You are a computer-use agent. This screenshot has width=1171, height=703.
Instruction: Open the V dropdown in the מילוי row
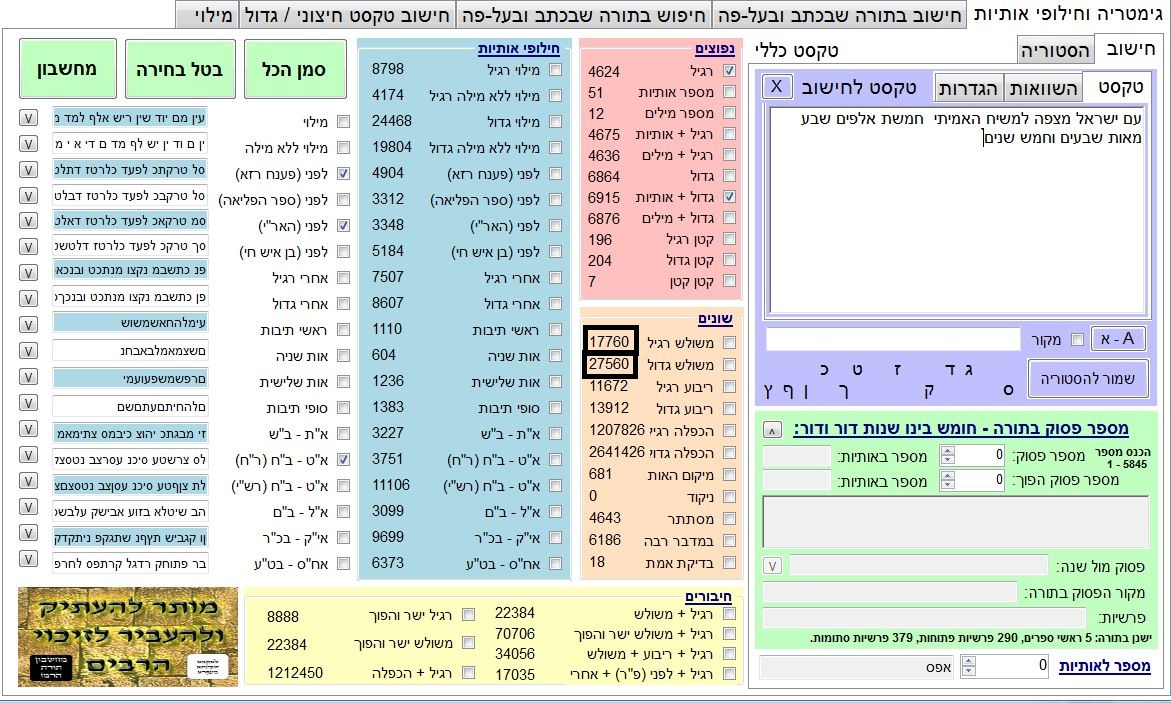[28, 119]
